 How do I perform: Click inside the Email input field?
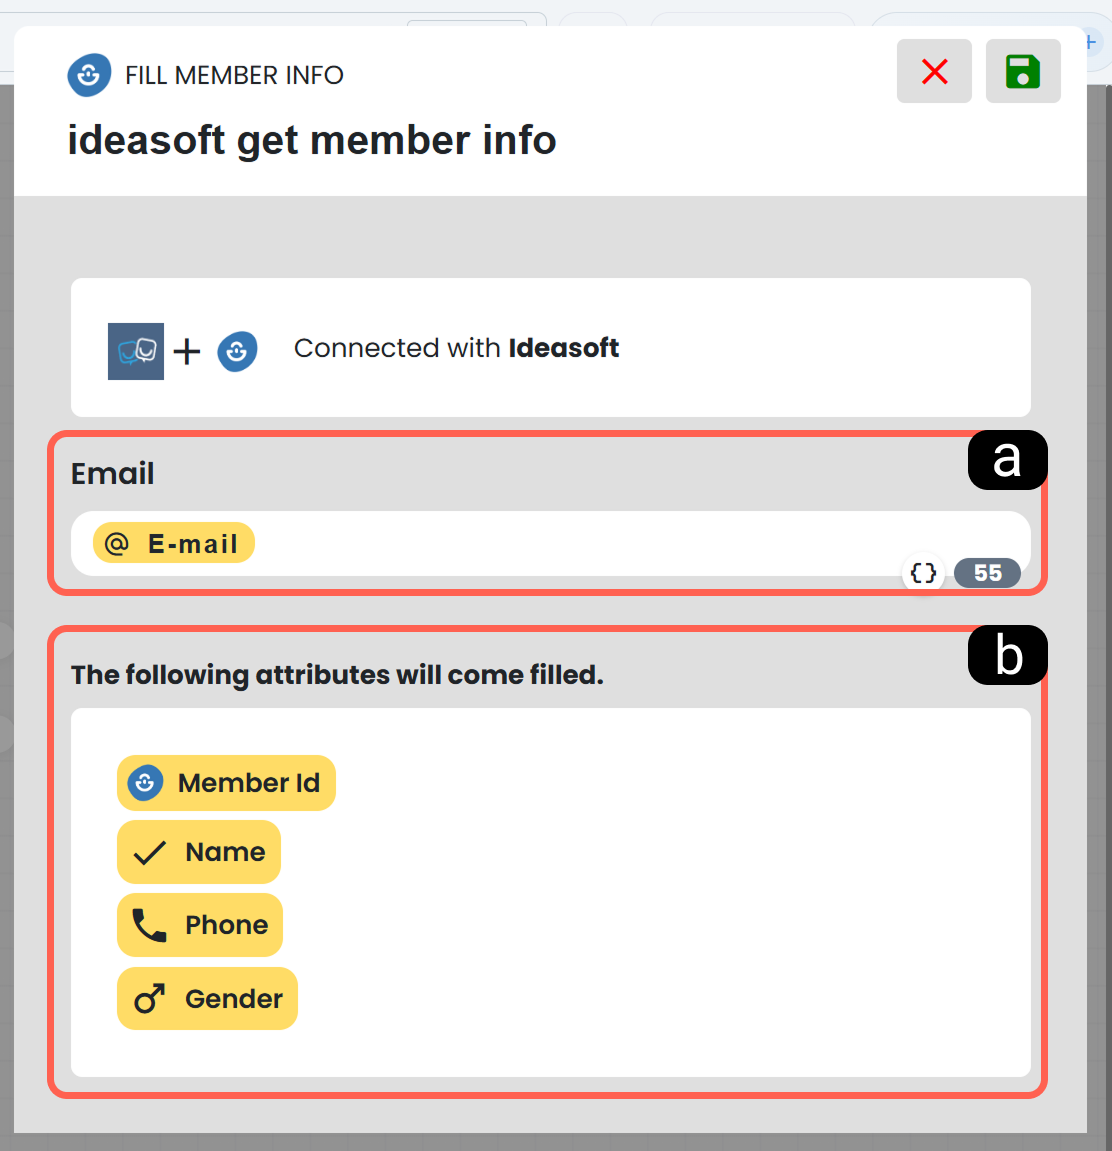point(550,543)
